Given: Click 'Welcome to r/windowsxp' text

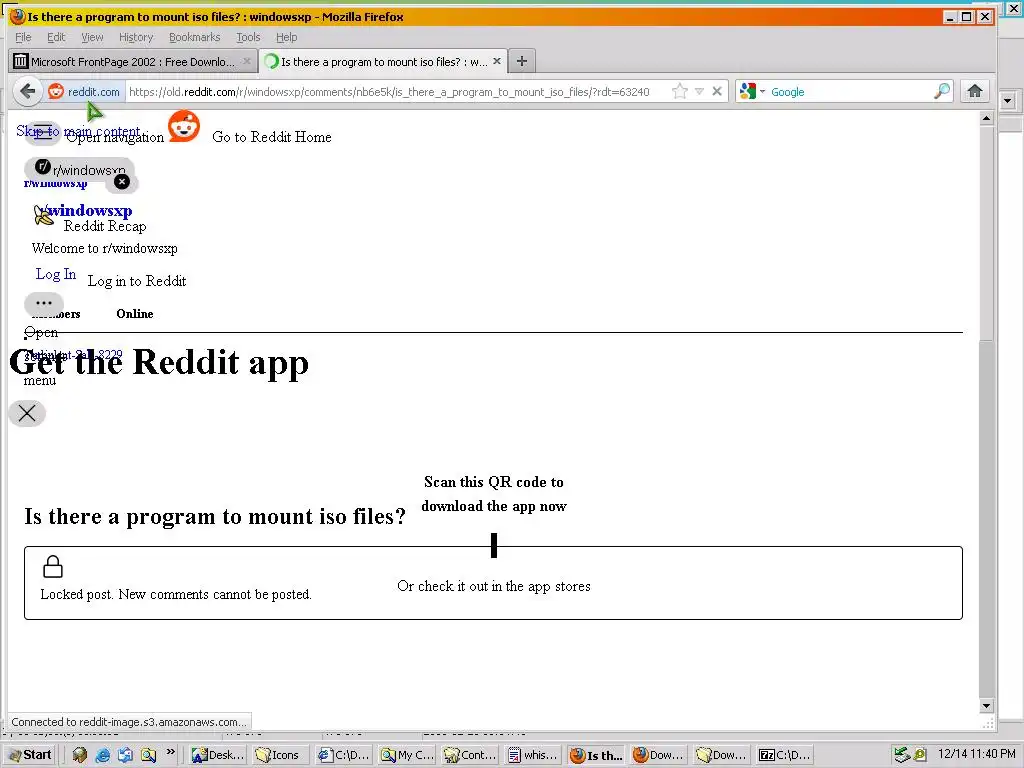Looking at the screenshot, I should tap(104, 248).
